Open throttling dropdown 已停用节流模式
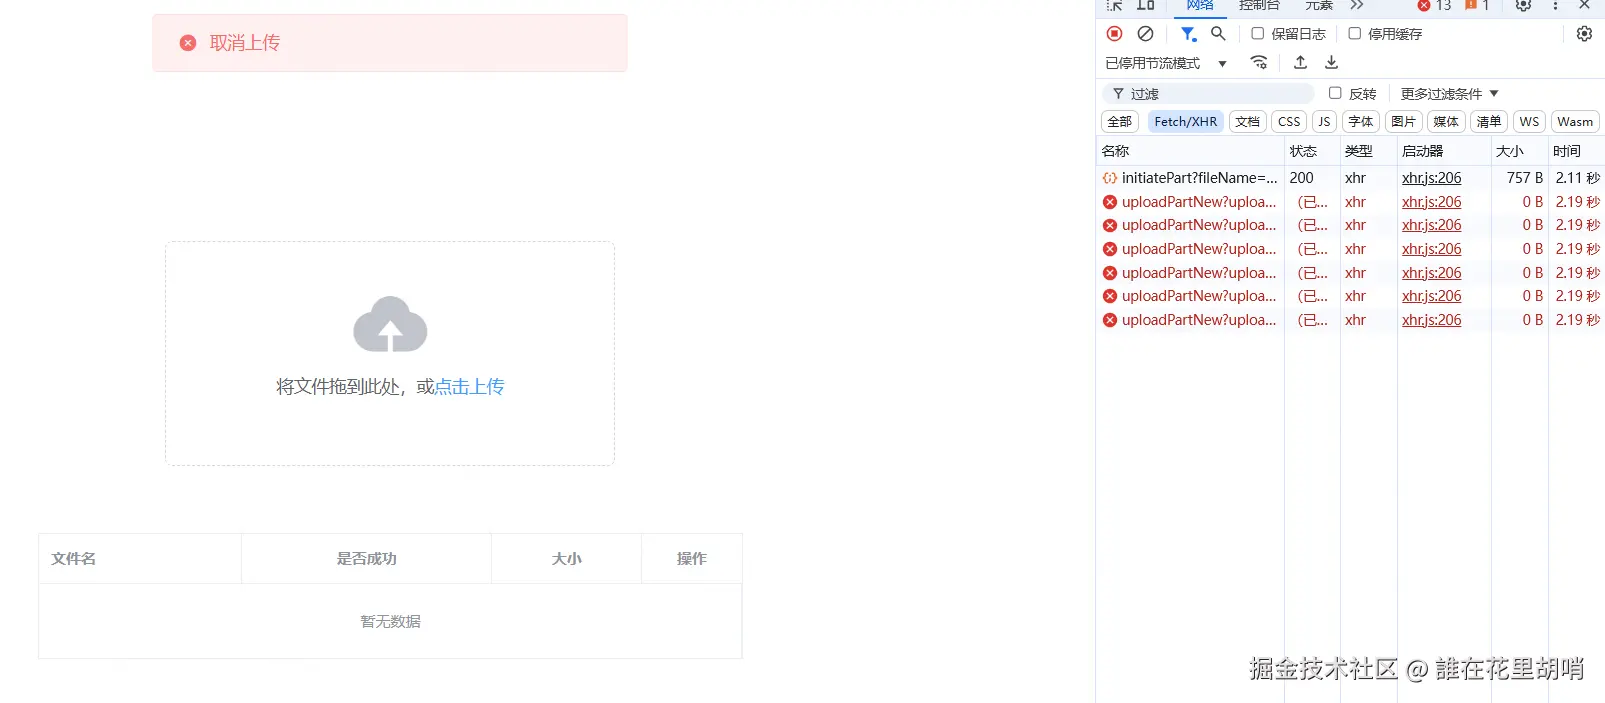The width and height of the screenshot is (1605, 703). pyautogui.click(x=1165, y=63)
